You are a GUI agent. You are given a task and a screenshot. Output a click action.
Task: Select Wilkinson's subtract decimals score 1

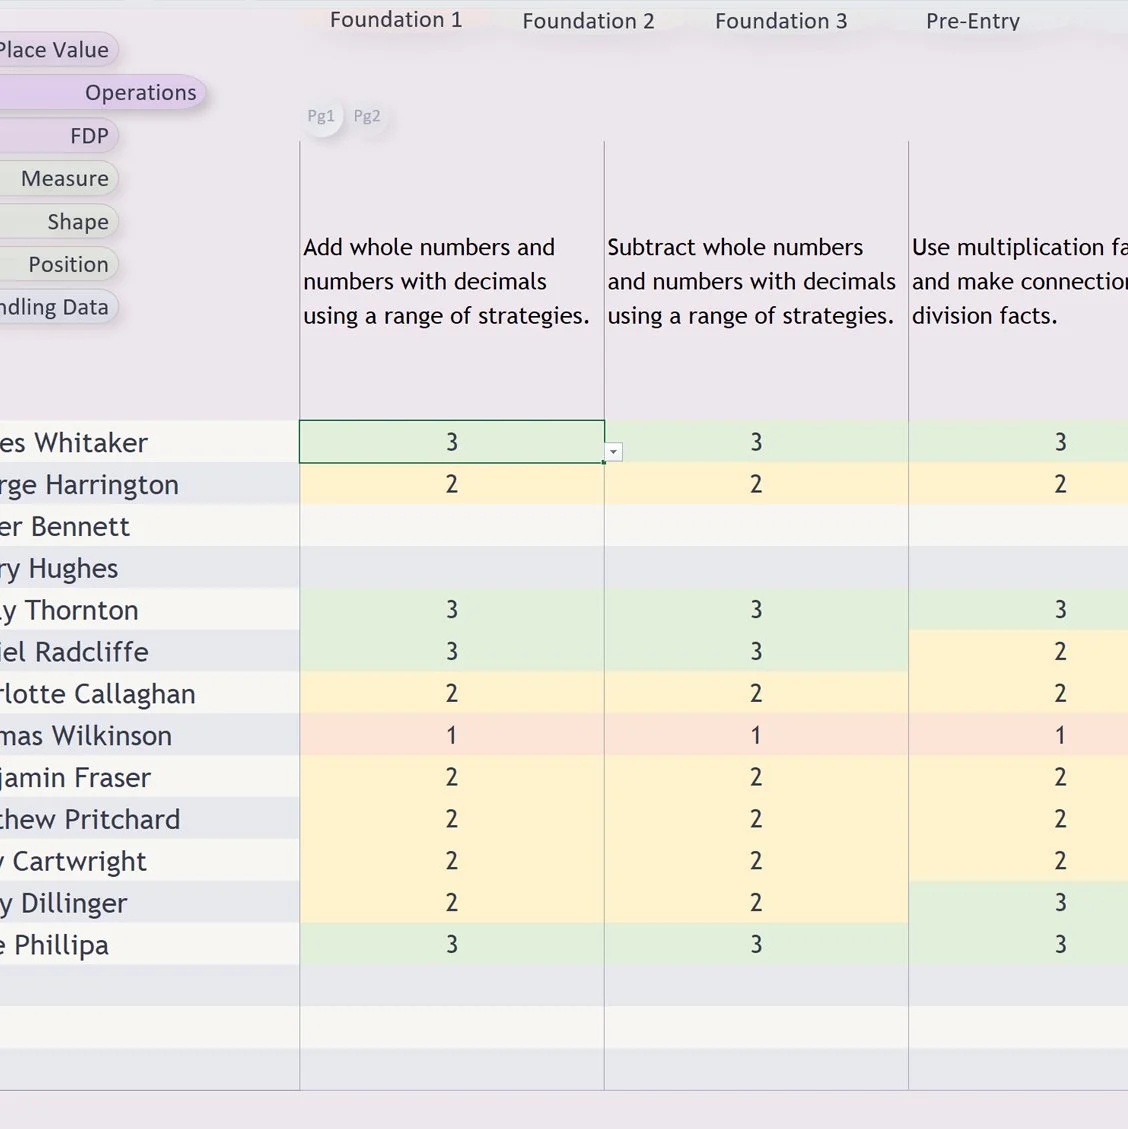coord(756,734)
